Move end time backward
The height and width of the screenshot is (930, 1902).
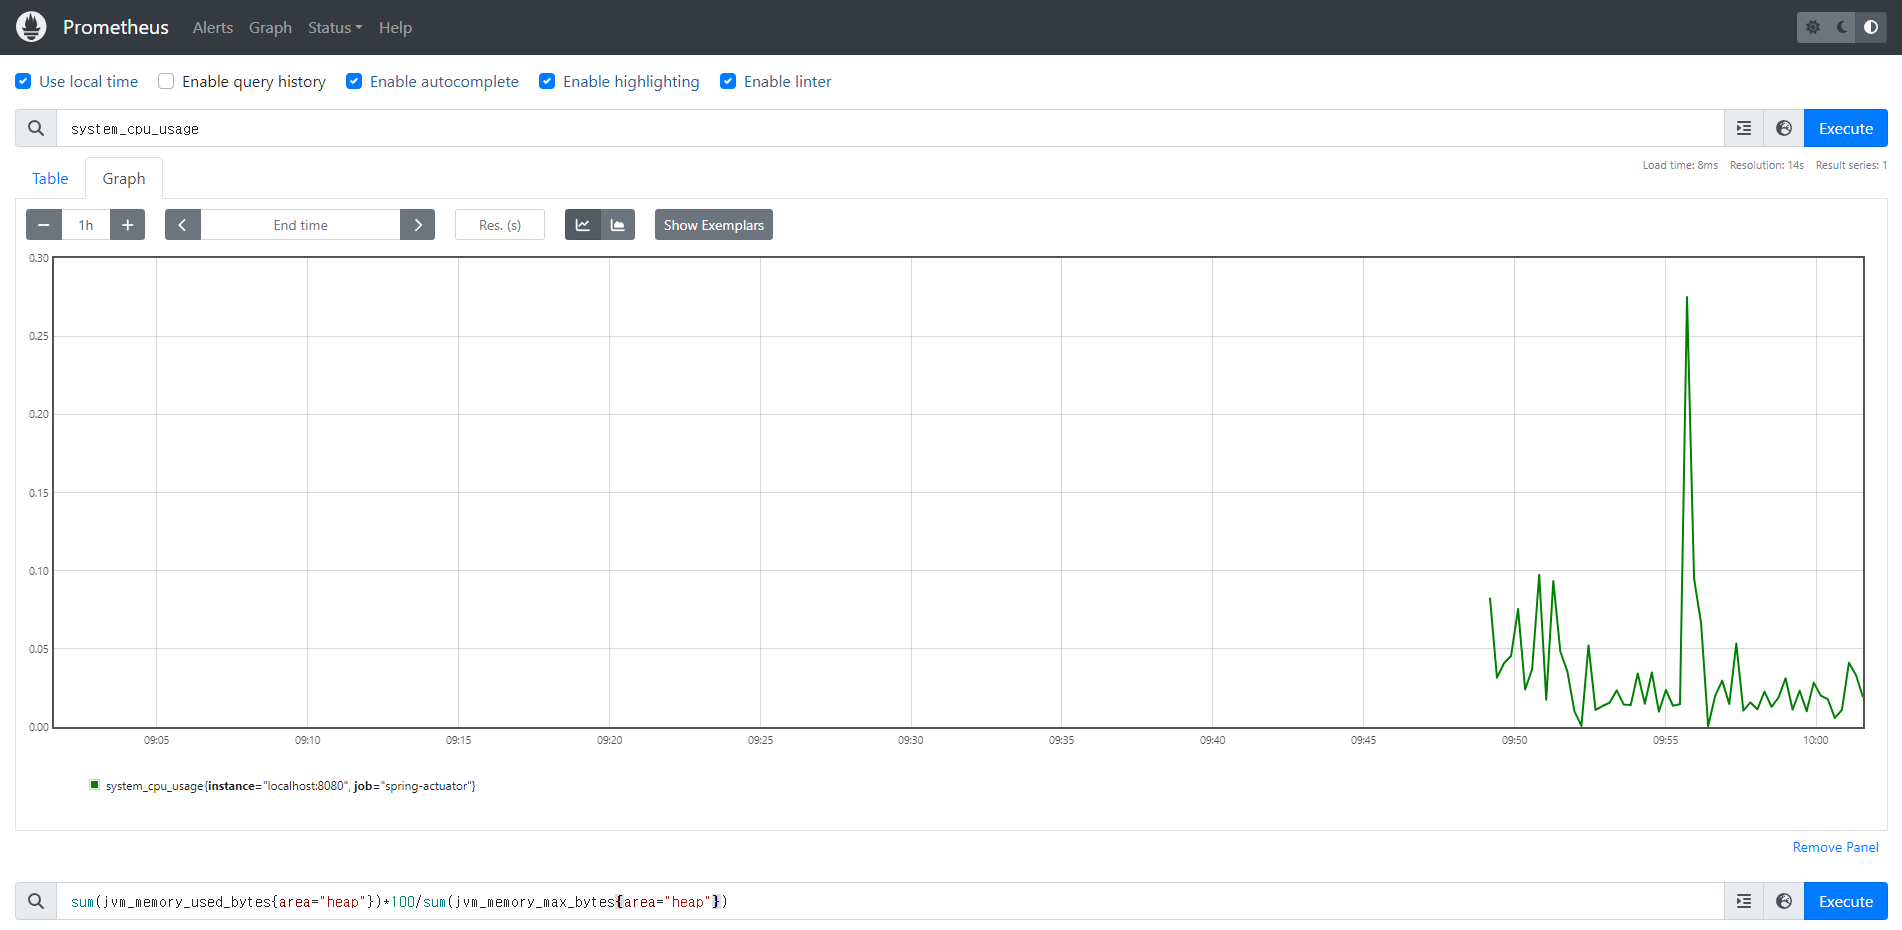coord(183,225)
